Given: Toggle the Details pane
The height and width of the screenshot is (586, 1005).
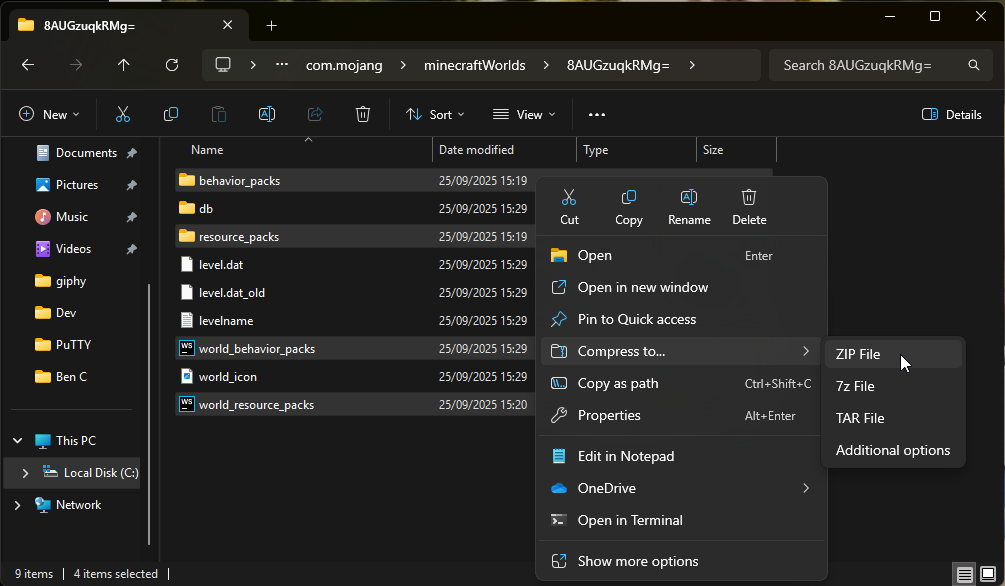Looking at the screenshot, I should (x=951, y=115).
